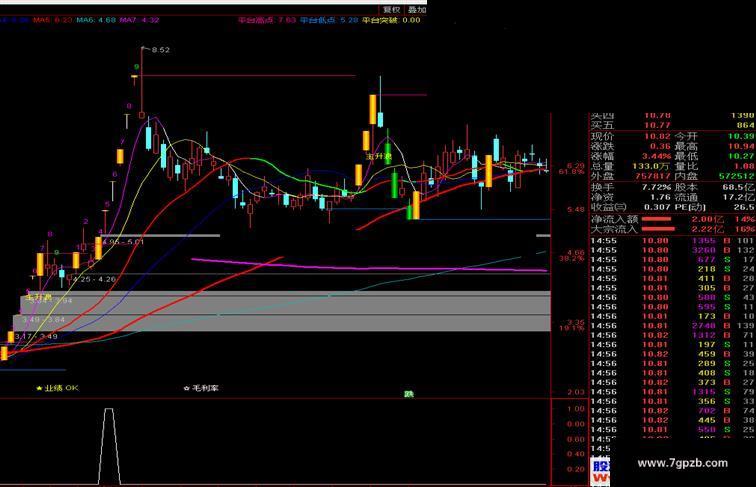756x487 pixels.
Task: Click the 最低 value 10.27
Action: 741,156
